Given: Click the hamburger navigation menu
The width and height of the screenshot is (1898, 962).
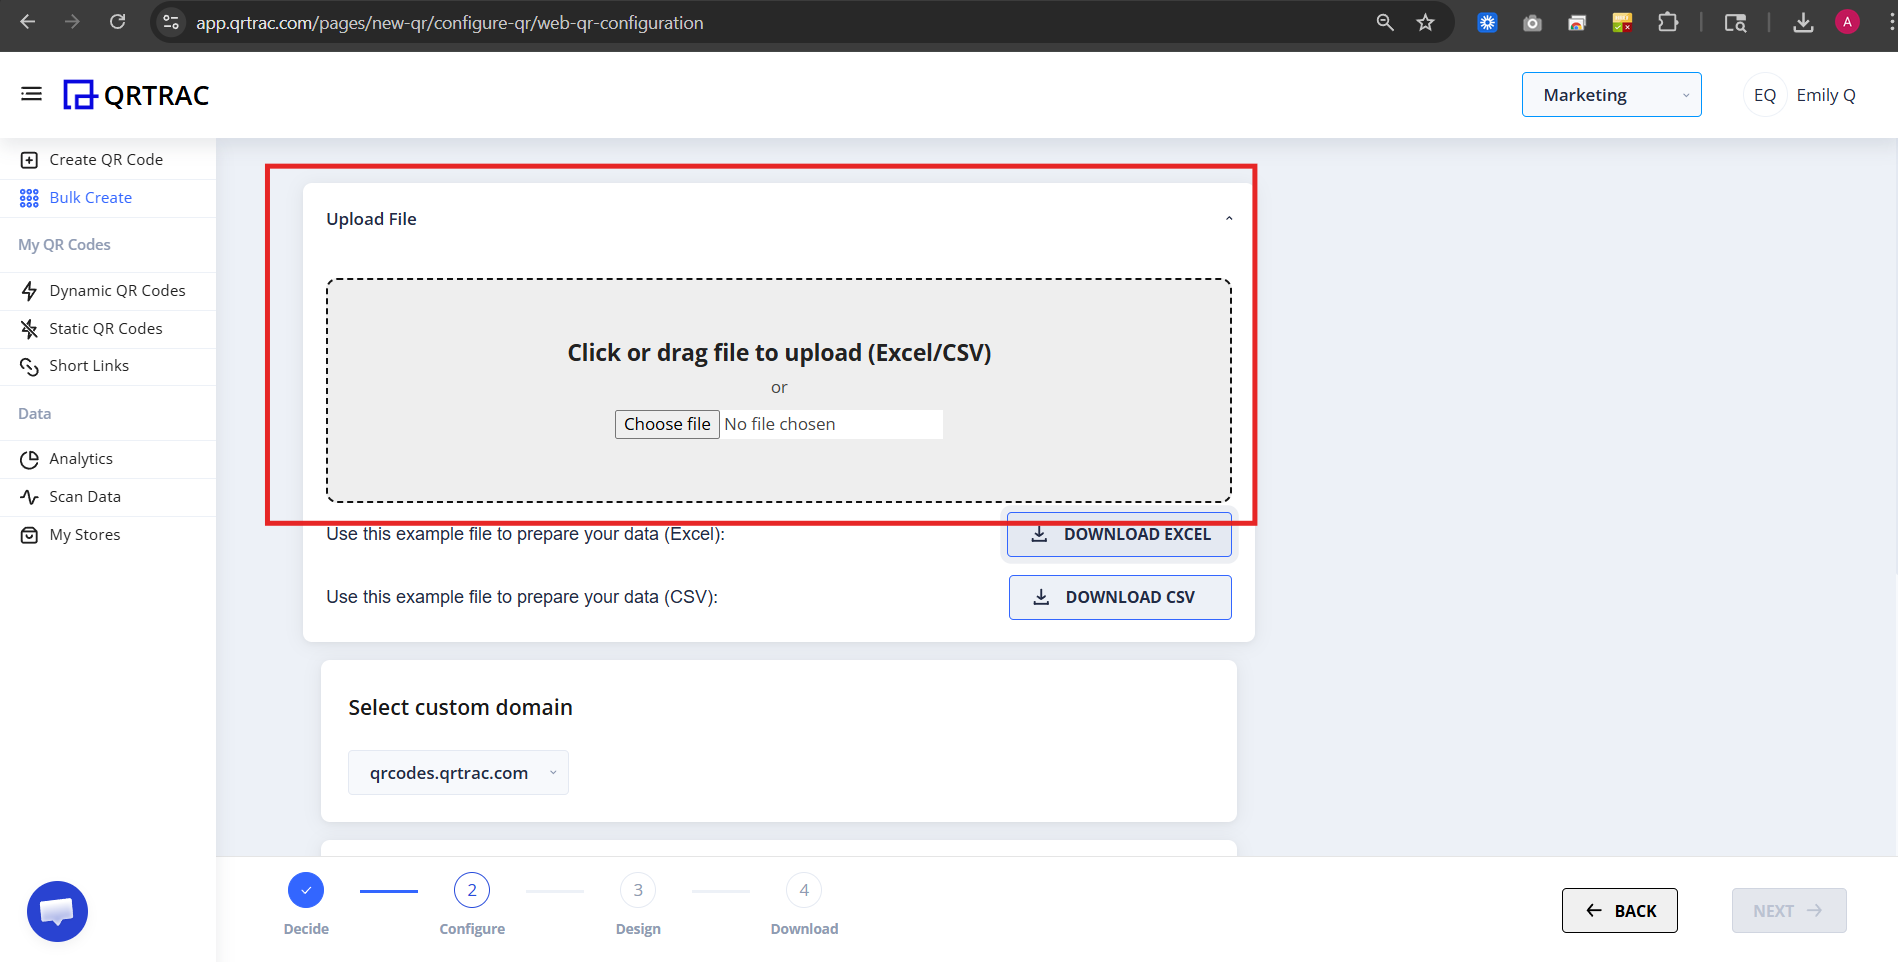Looking at the screenshot, I should (x=31, y=93).
